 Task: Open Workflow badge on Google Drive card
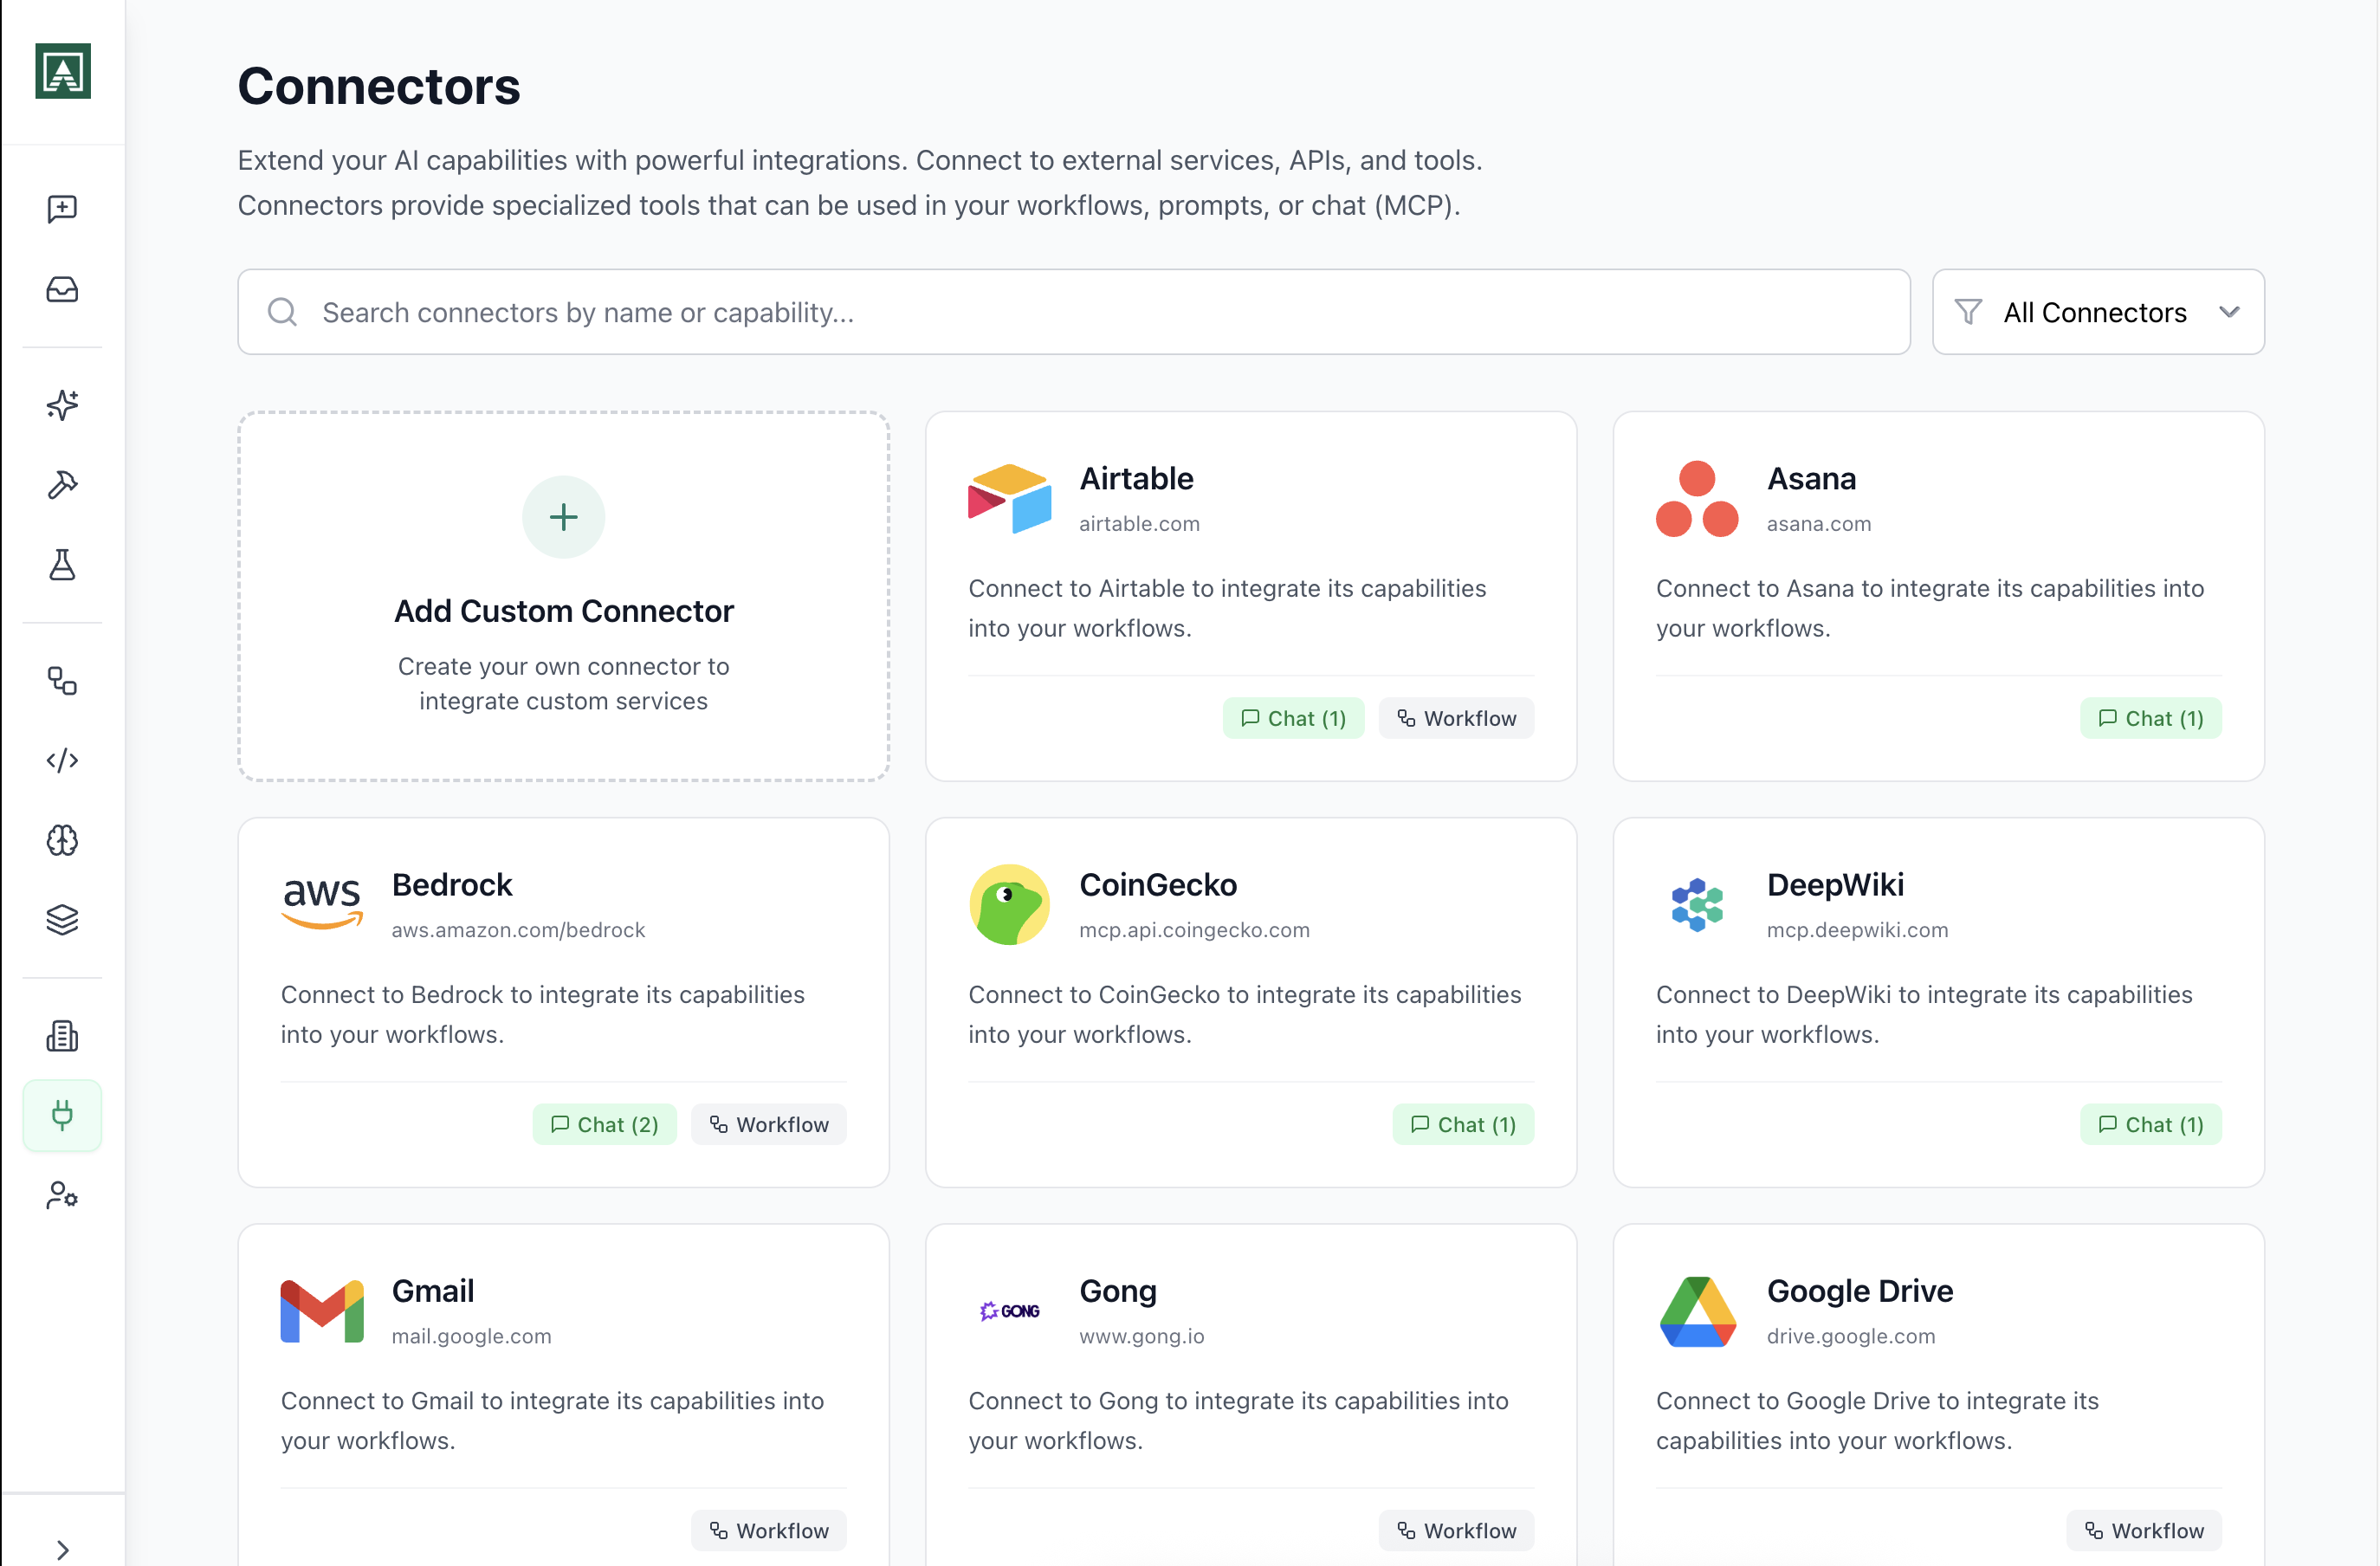[2144, 1529]
